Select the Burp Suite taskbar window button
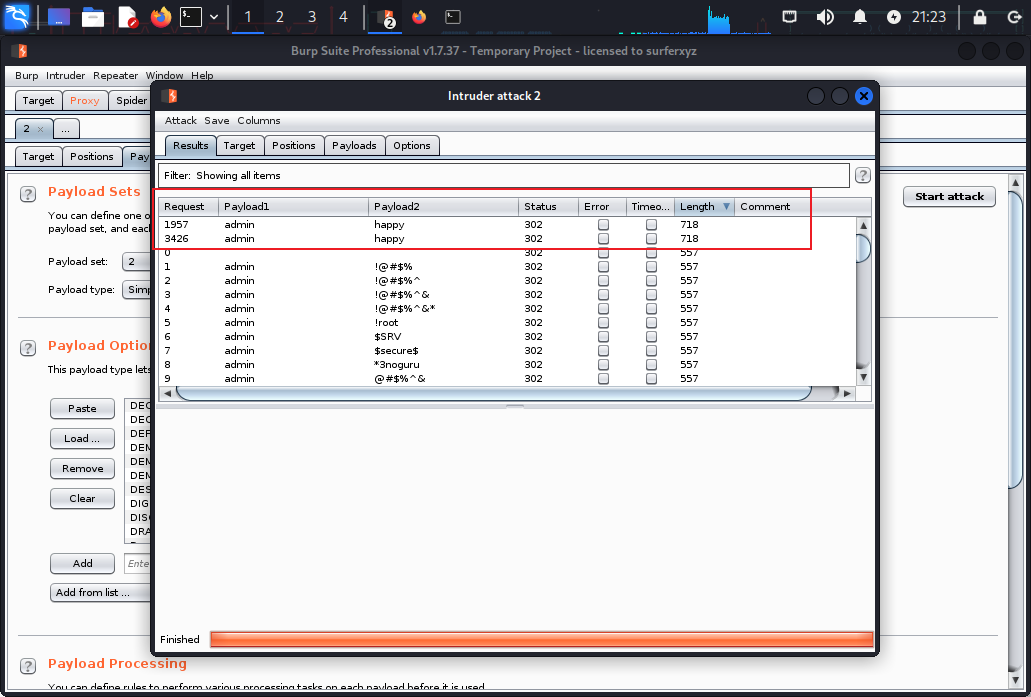Viewport: 1031px width, 697px height. click(386, 18)
